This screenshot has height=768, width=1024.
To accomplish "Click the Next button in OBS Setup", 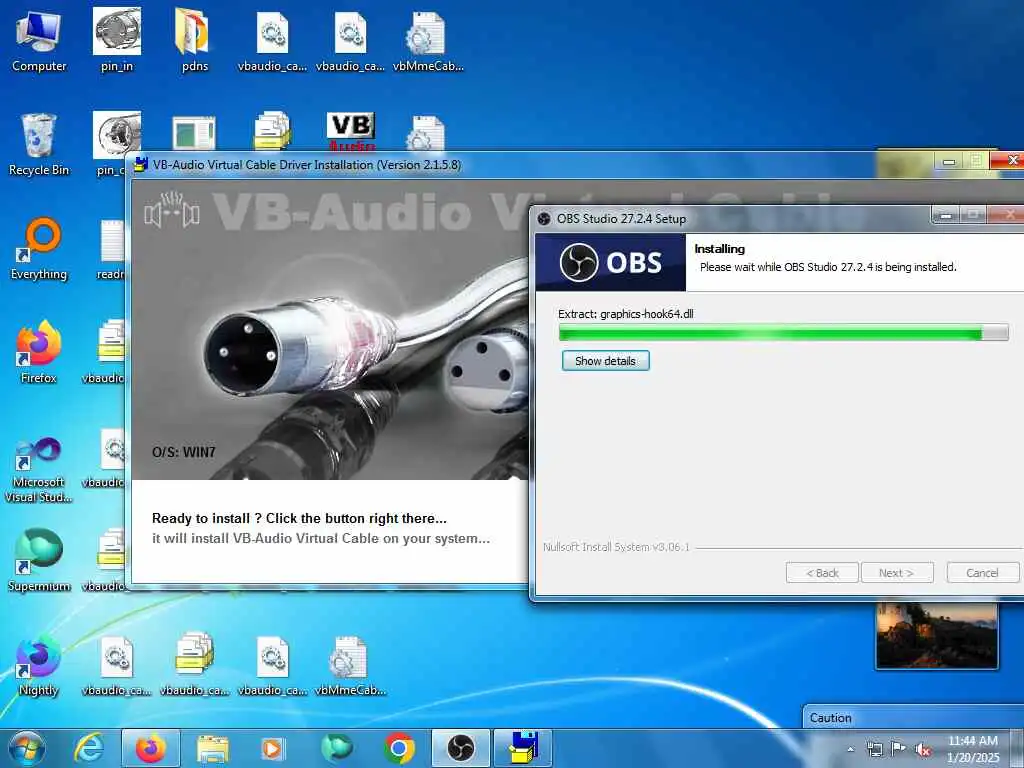I will 897,573.
